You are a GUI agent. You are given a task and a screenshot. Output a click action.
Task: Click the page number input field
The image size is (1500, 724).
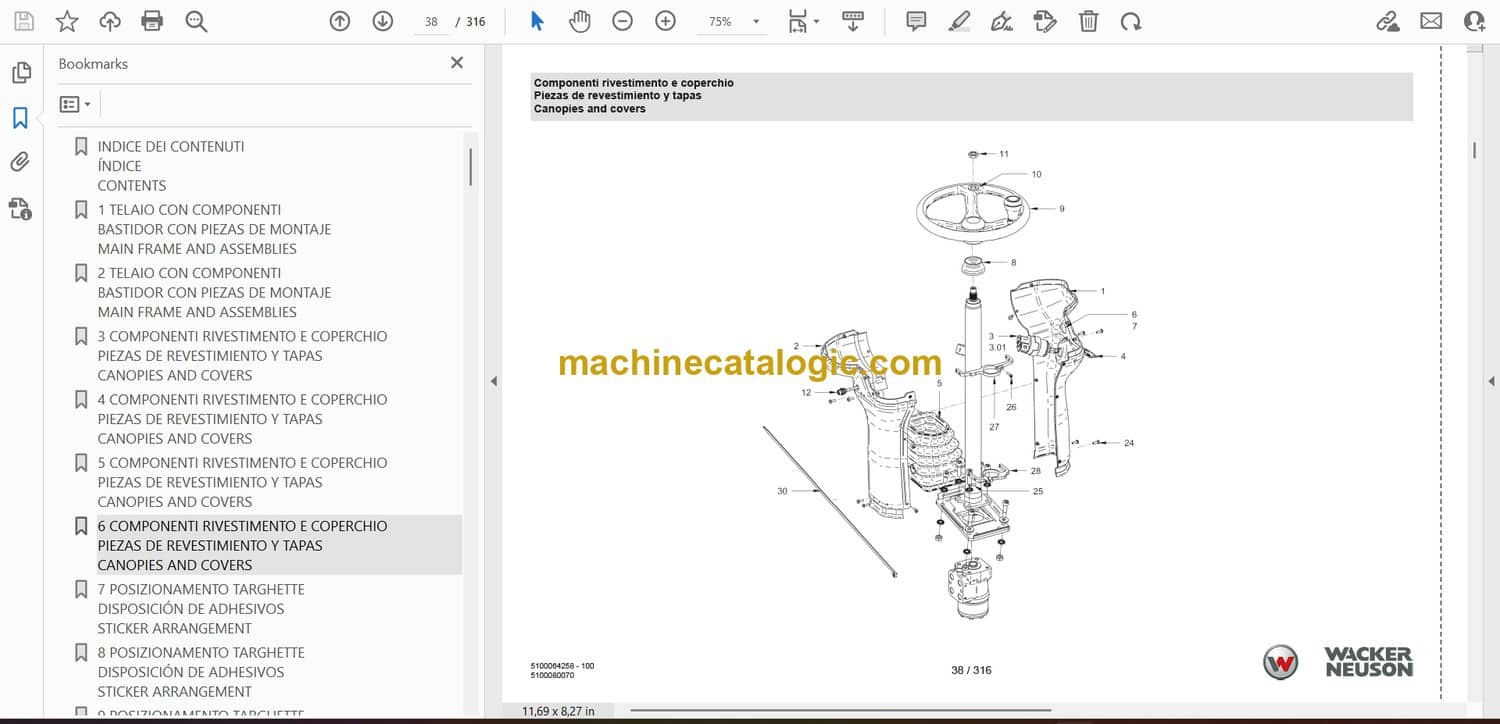click(431, 21)
